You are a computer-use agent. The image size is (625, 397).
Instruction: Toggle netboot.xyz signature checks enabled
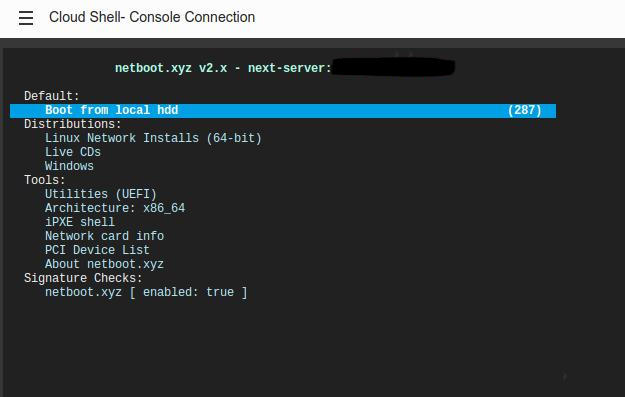146,292
